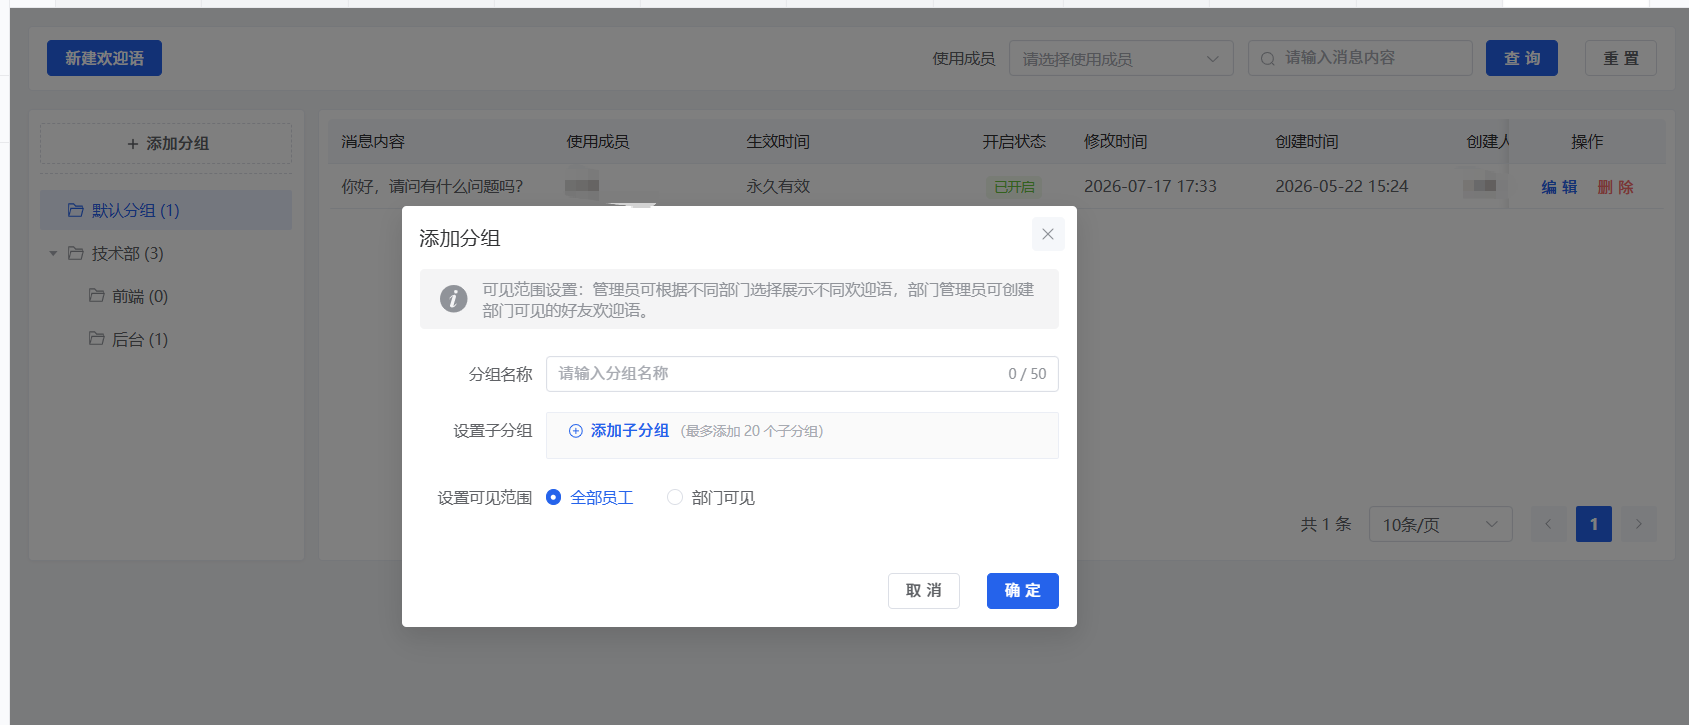The width and height of the screenshot is (1689, 725).
Task: Confirm with the 确定 button
Action: click(1023, 591)
